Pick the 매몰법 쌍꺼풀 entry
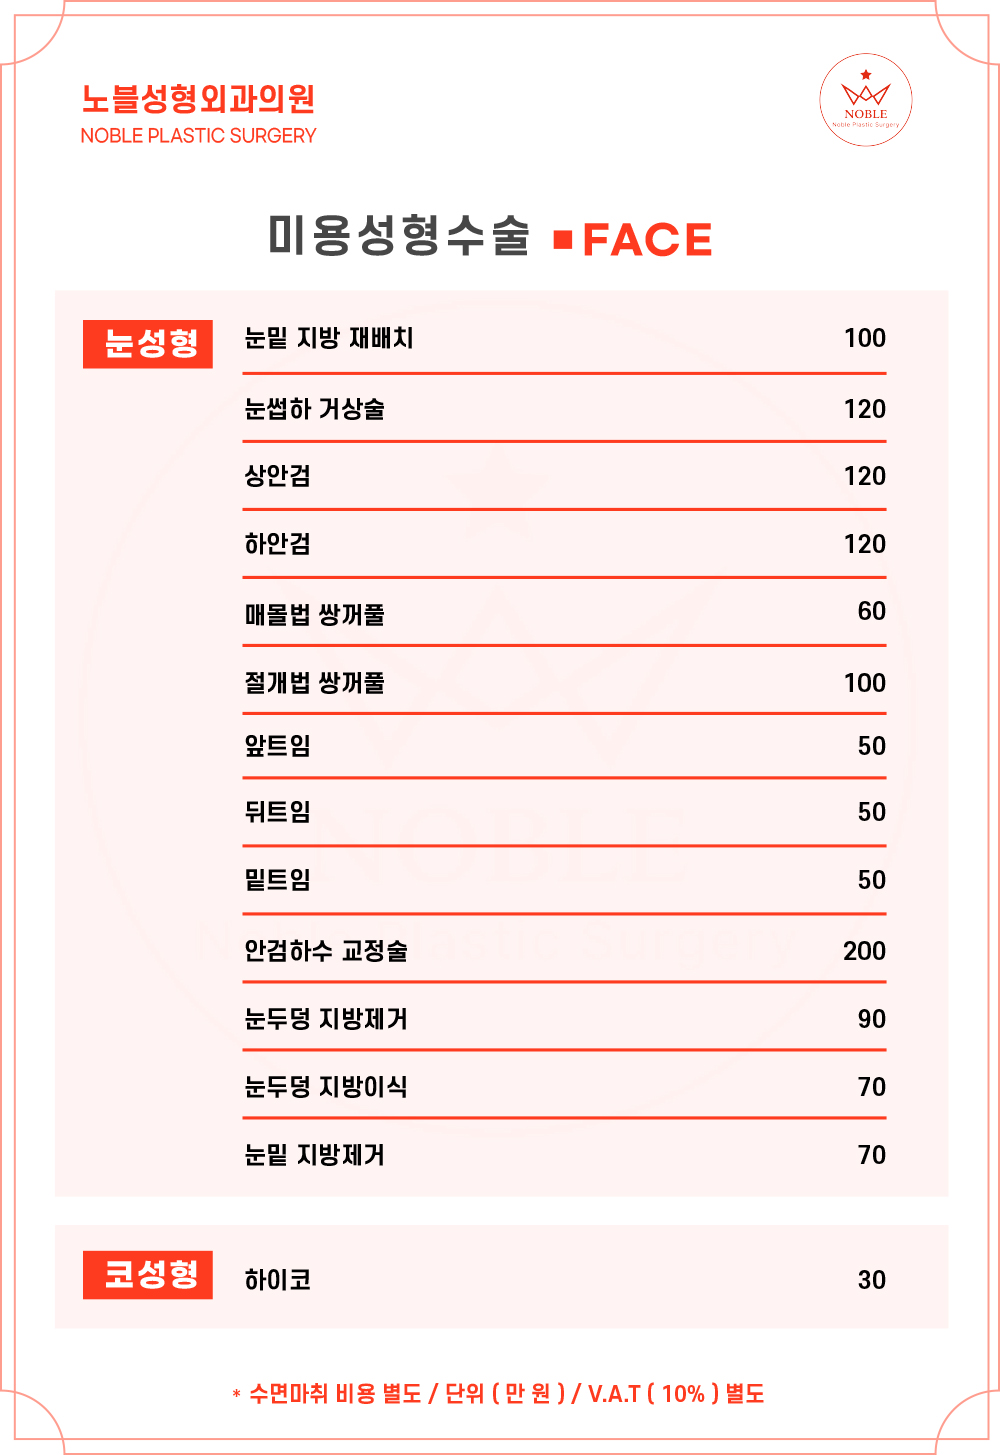The image size is (1000, 1455). pyautogui.click(x=315, y=614)
